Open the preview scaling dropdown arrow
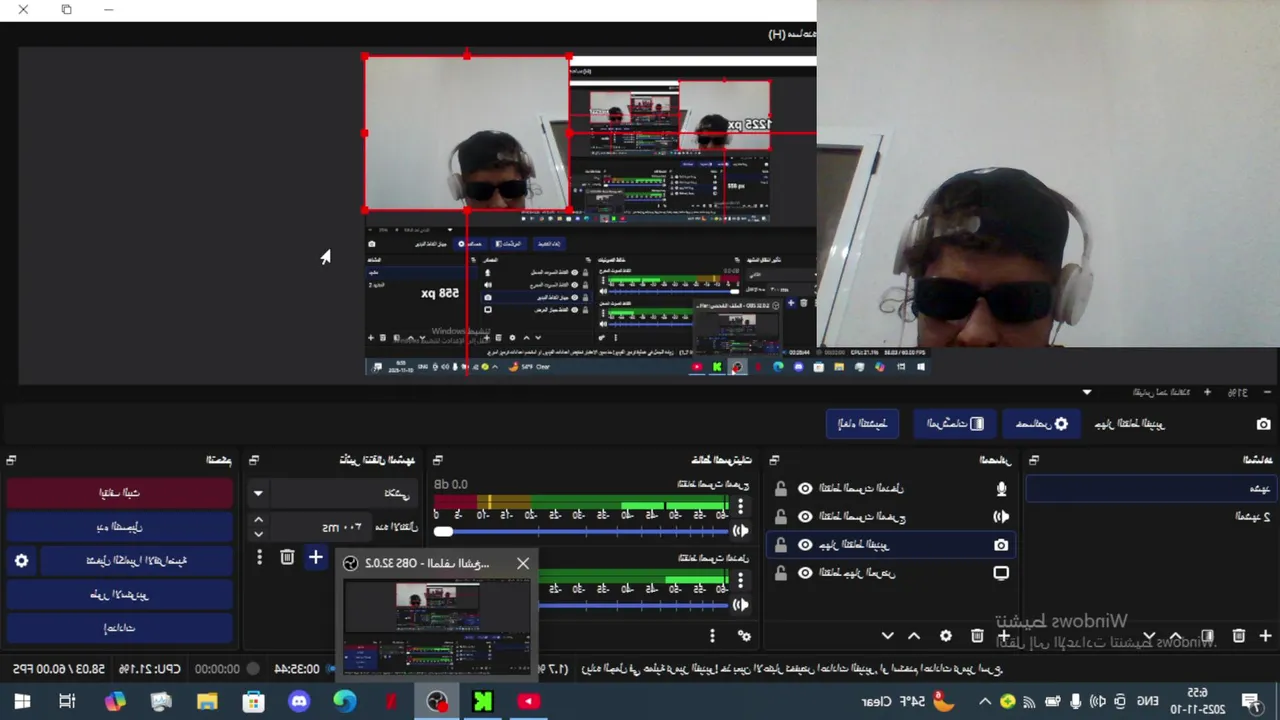This screenshot has width=1280, height=720. pyautogui.click(x=1087, y=392)
